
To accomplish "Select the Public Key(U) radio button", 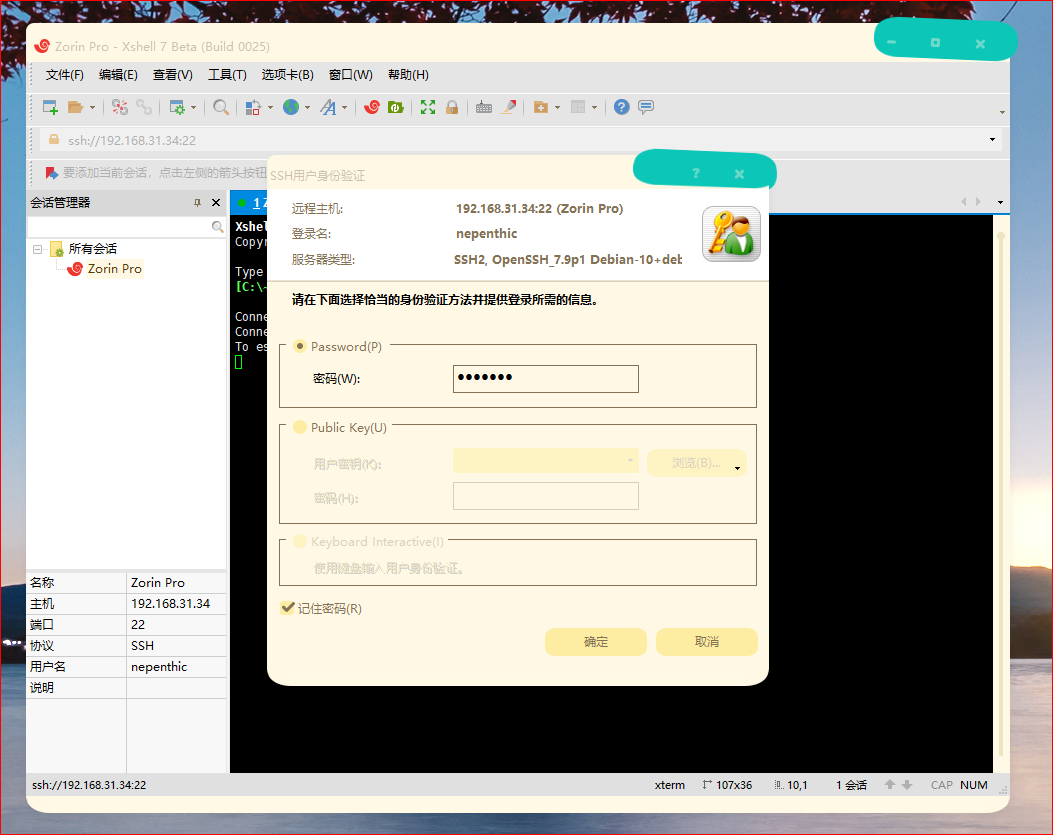I will pyautogui.click(x=300, y=427).
